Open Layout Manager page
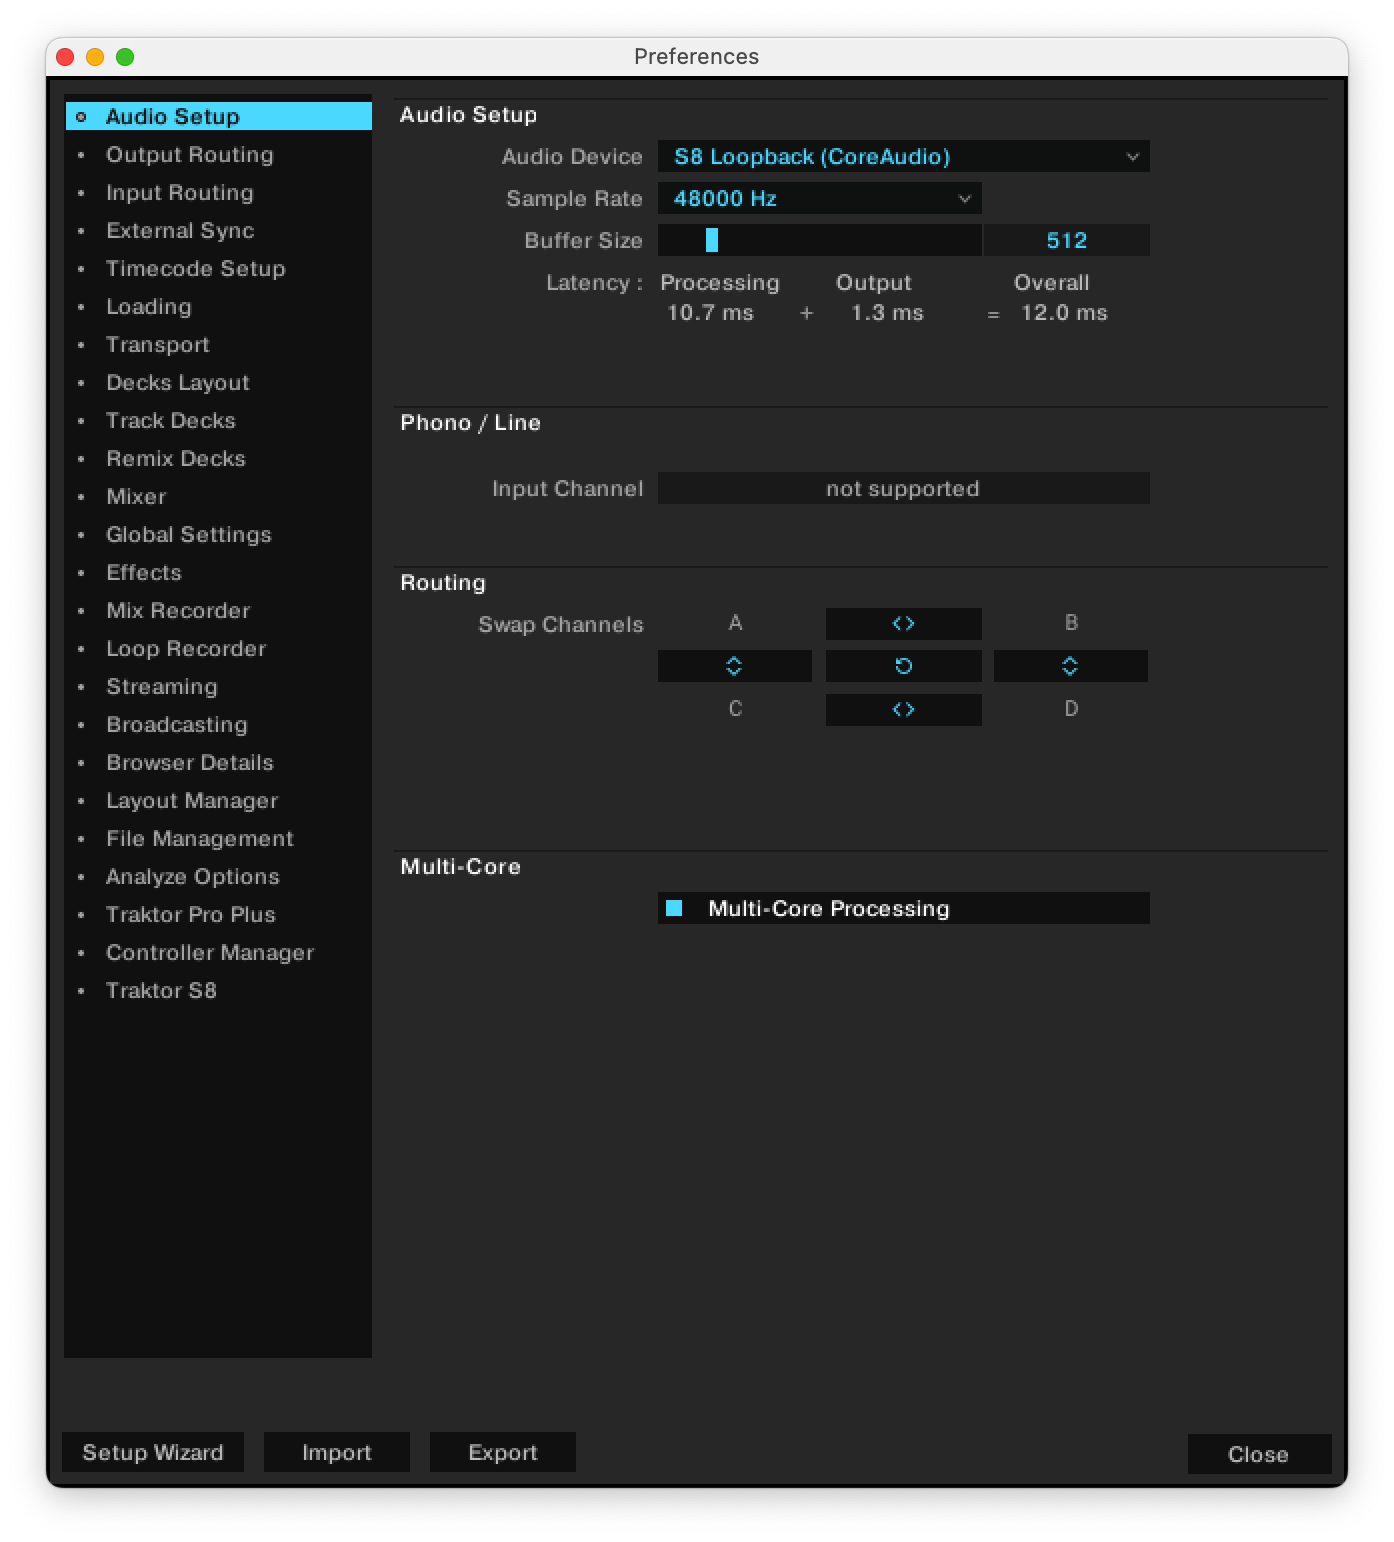 point(218,800)
